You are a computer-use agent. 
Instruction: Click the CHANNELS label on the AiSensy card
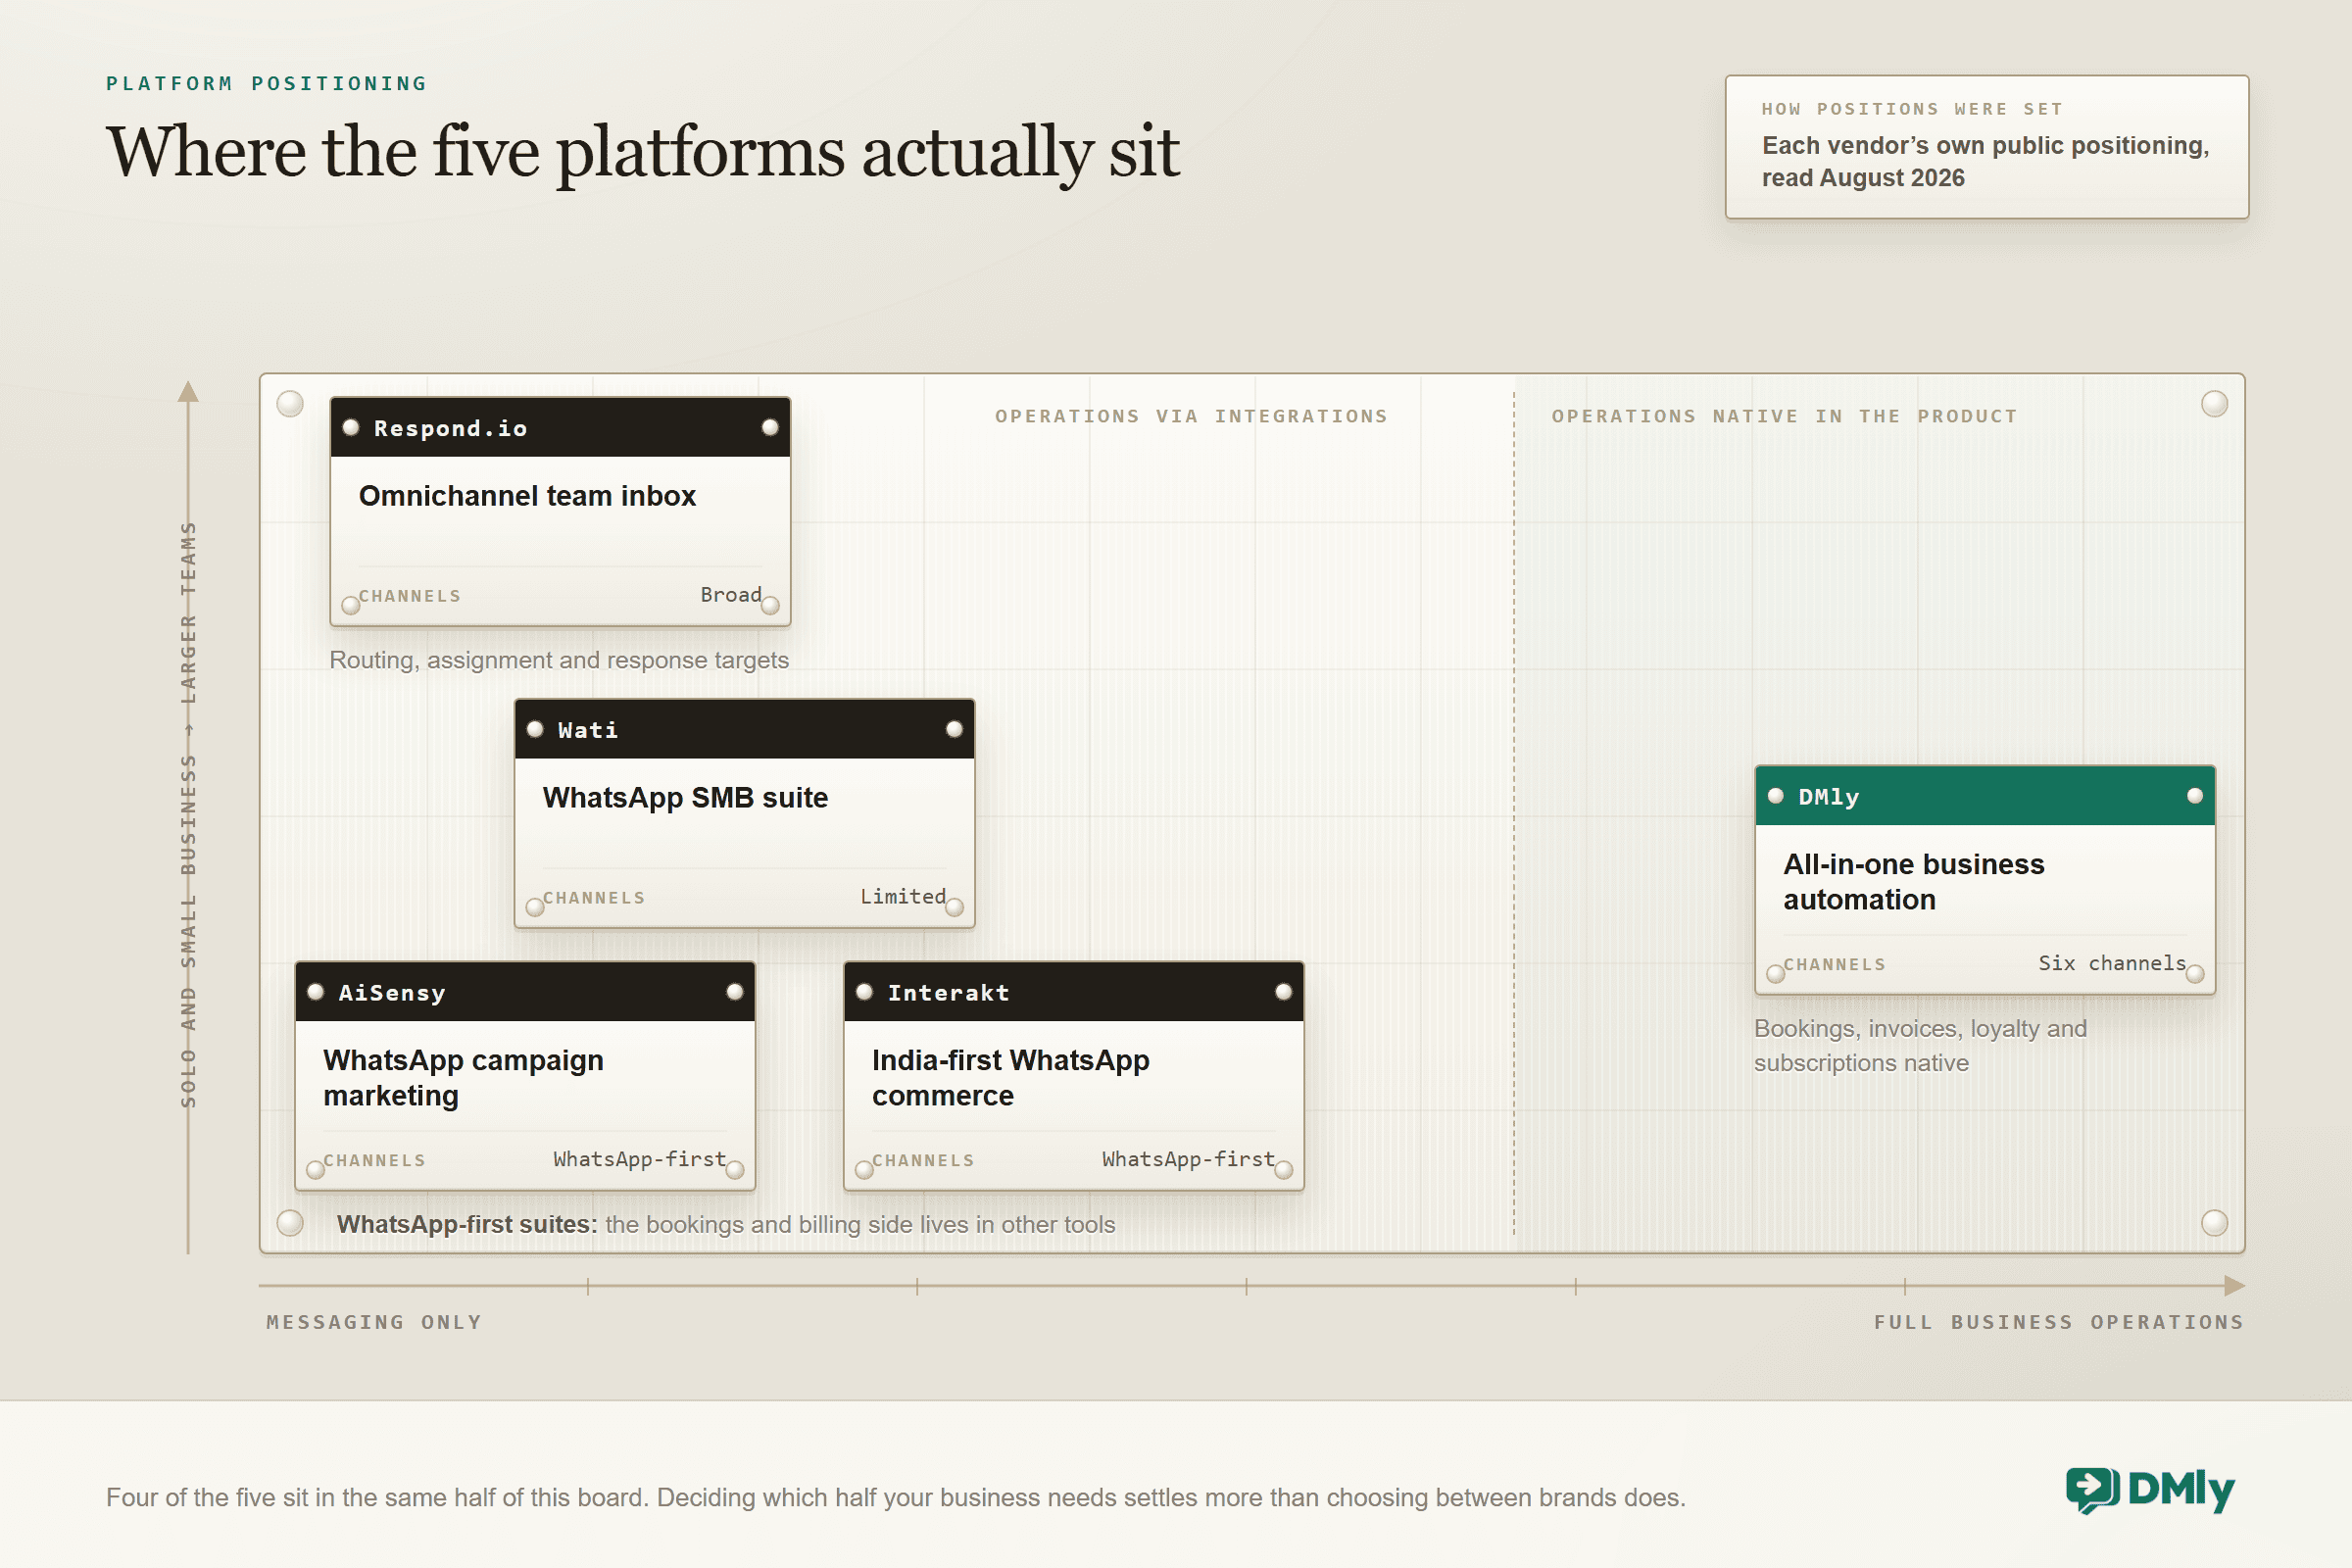(x=374, y=1161)
